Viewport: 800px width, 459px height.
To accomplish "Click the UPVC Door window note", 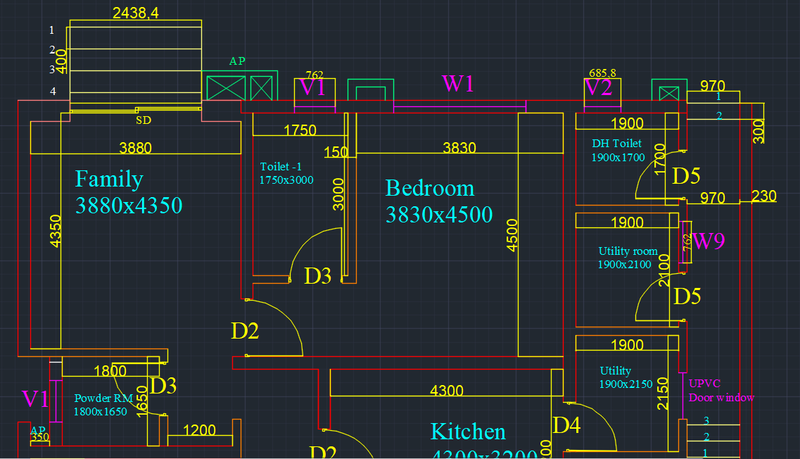I will (721, 391).
